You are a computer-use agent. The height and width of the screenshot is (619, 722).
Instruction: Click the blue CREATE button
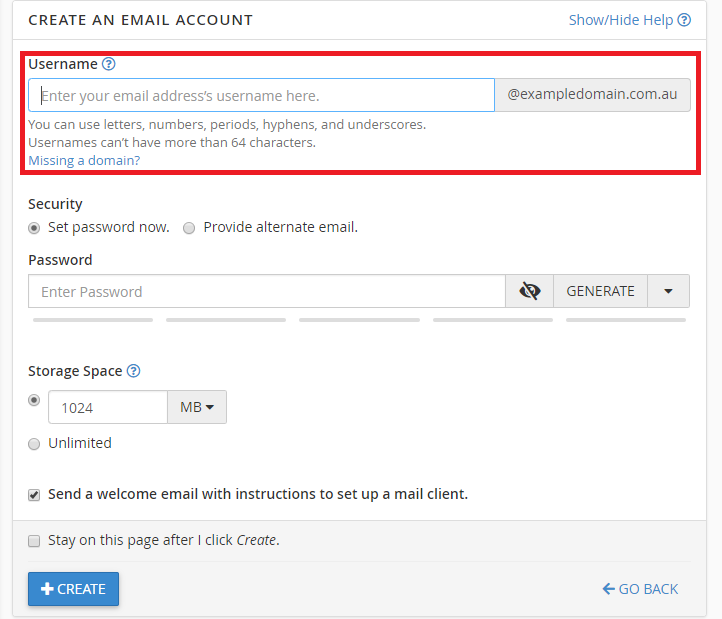pyautogui.click(x=73, y=589)
